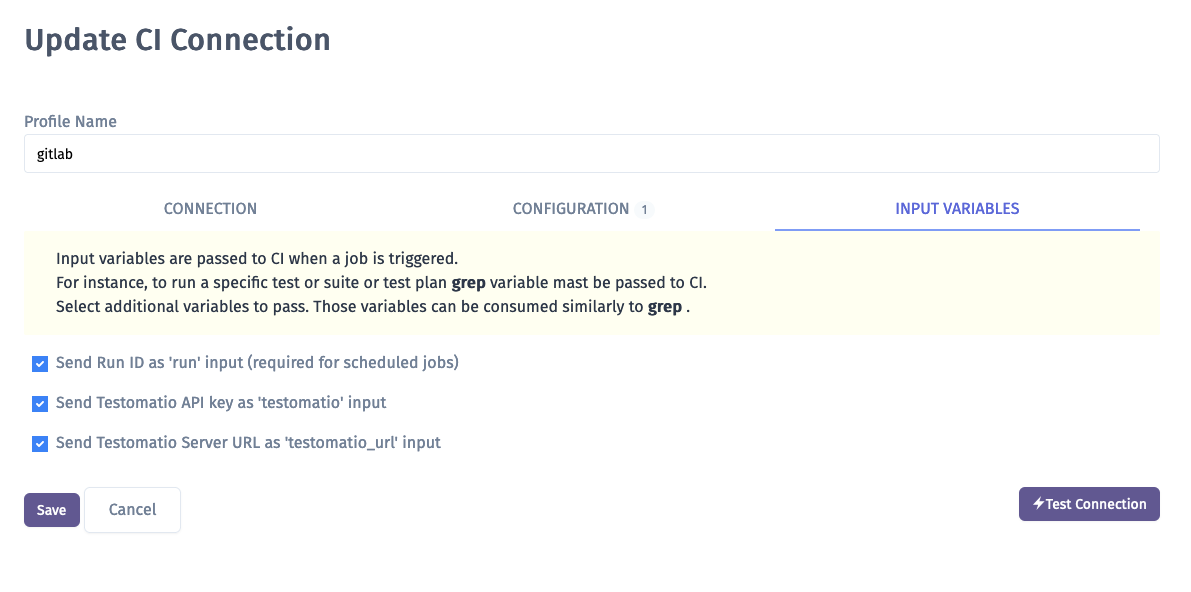
Task: Disable the Send Testomatio Server URL checkbox
Action: coord(40,444)
